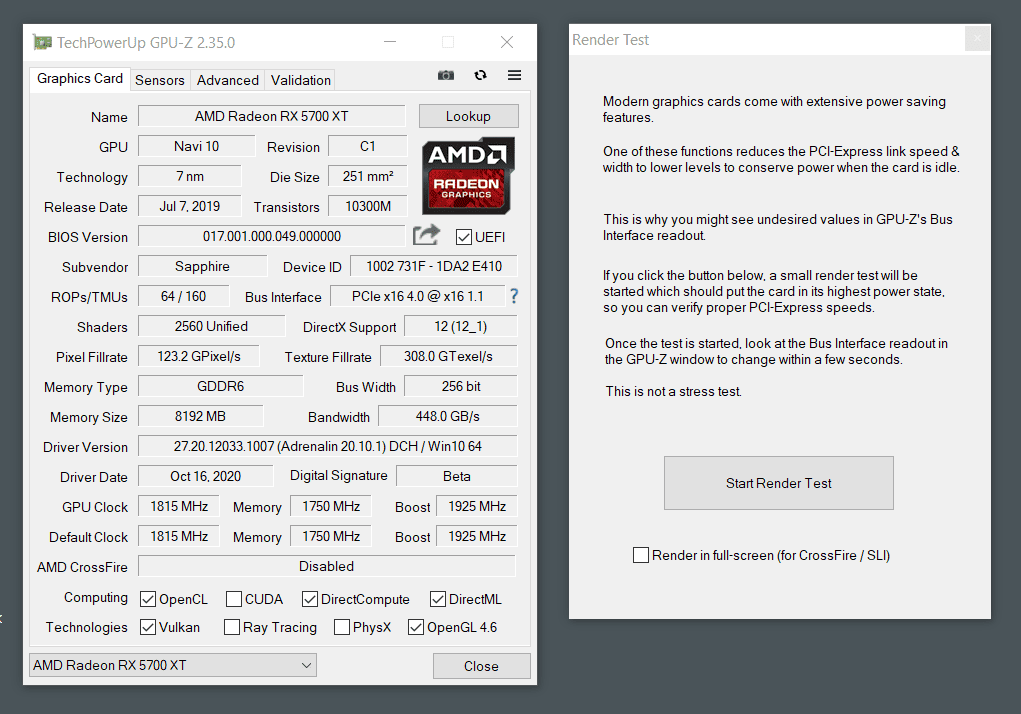This screenshot has height=714, width=1021.
Task: Toggle the Ray Tracing checkbox
Action: (x=232, y=627)
